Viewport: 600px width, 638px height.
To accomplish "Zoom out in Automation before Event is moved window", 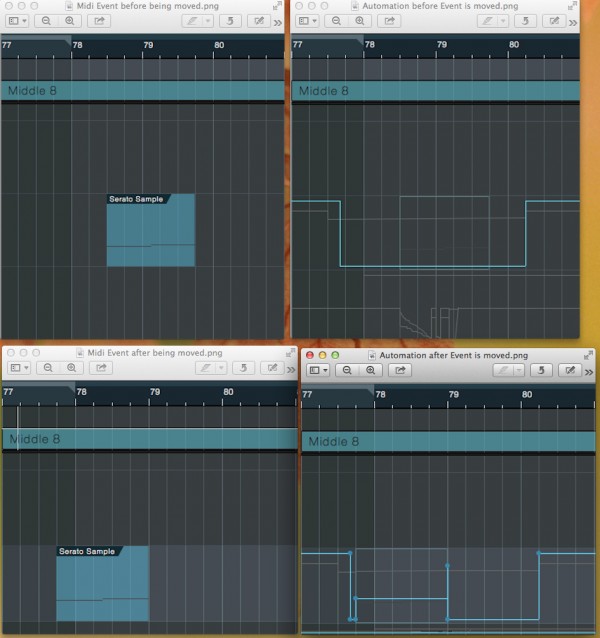I will point(336,21).
